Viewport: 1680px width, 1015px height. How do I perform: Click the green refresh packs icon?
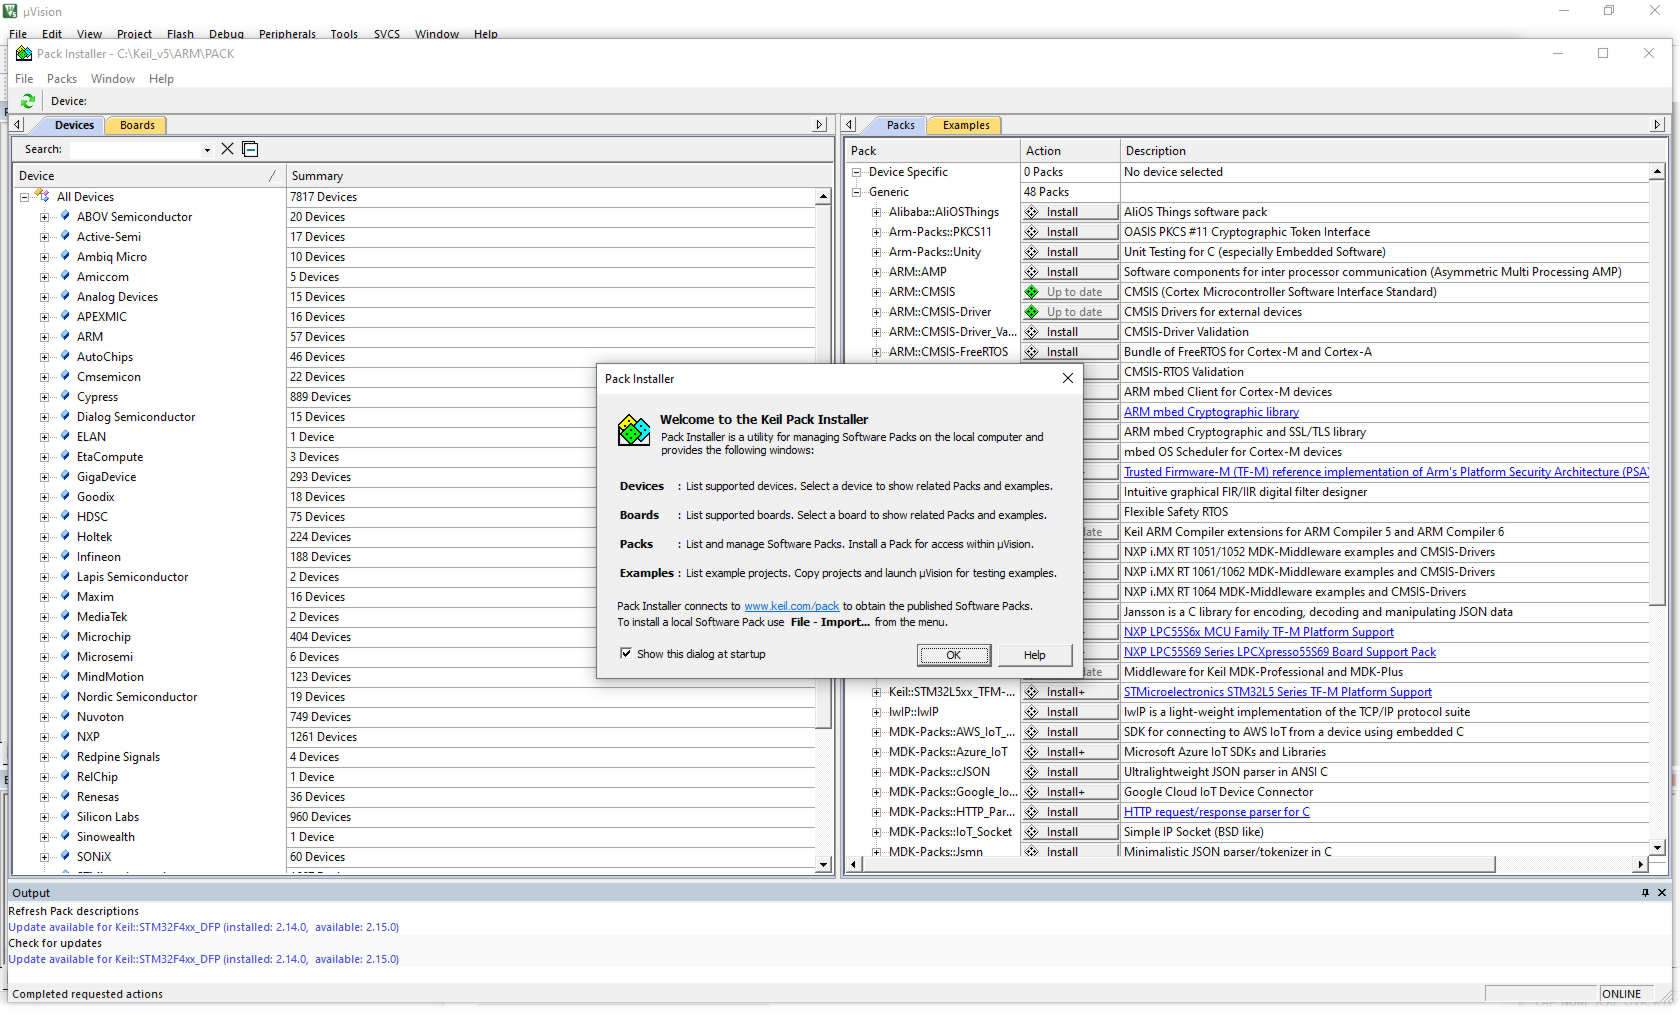click(28, 101)
